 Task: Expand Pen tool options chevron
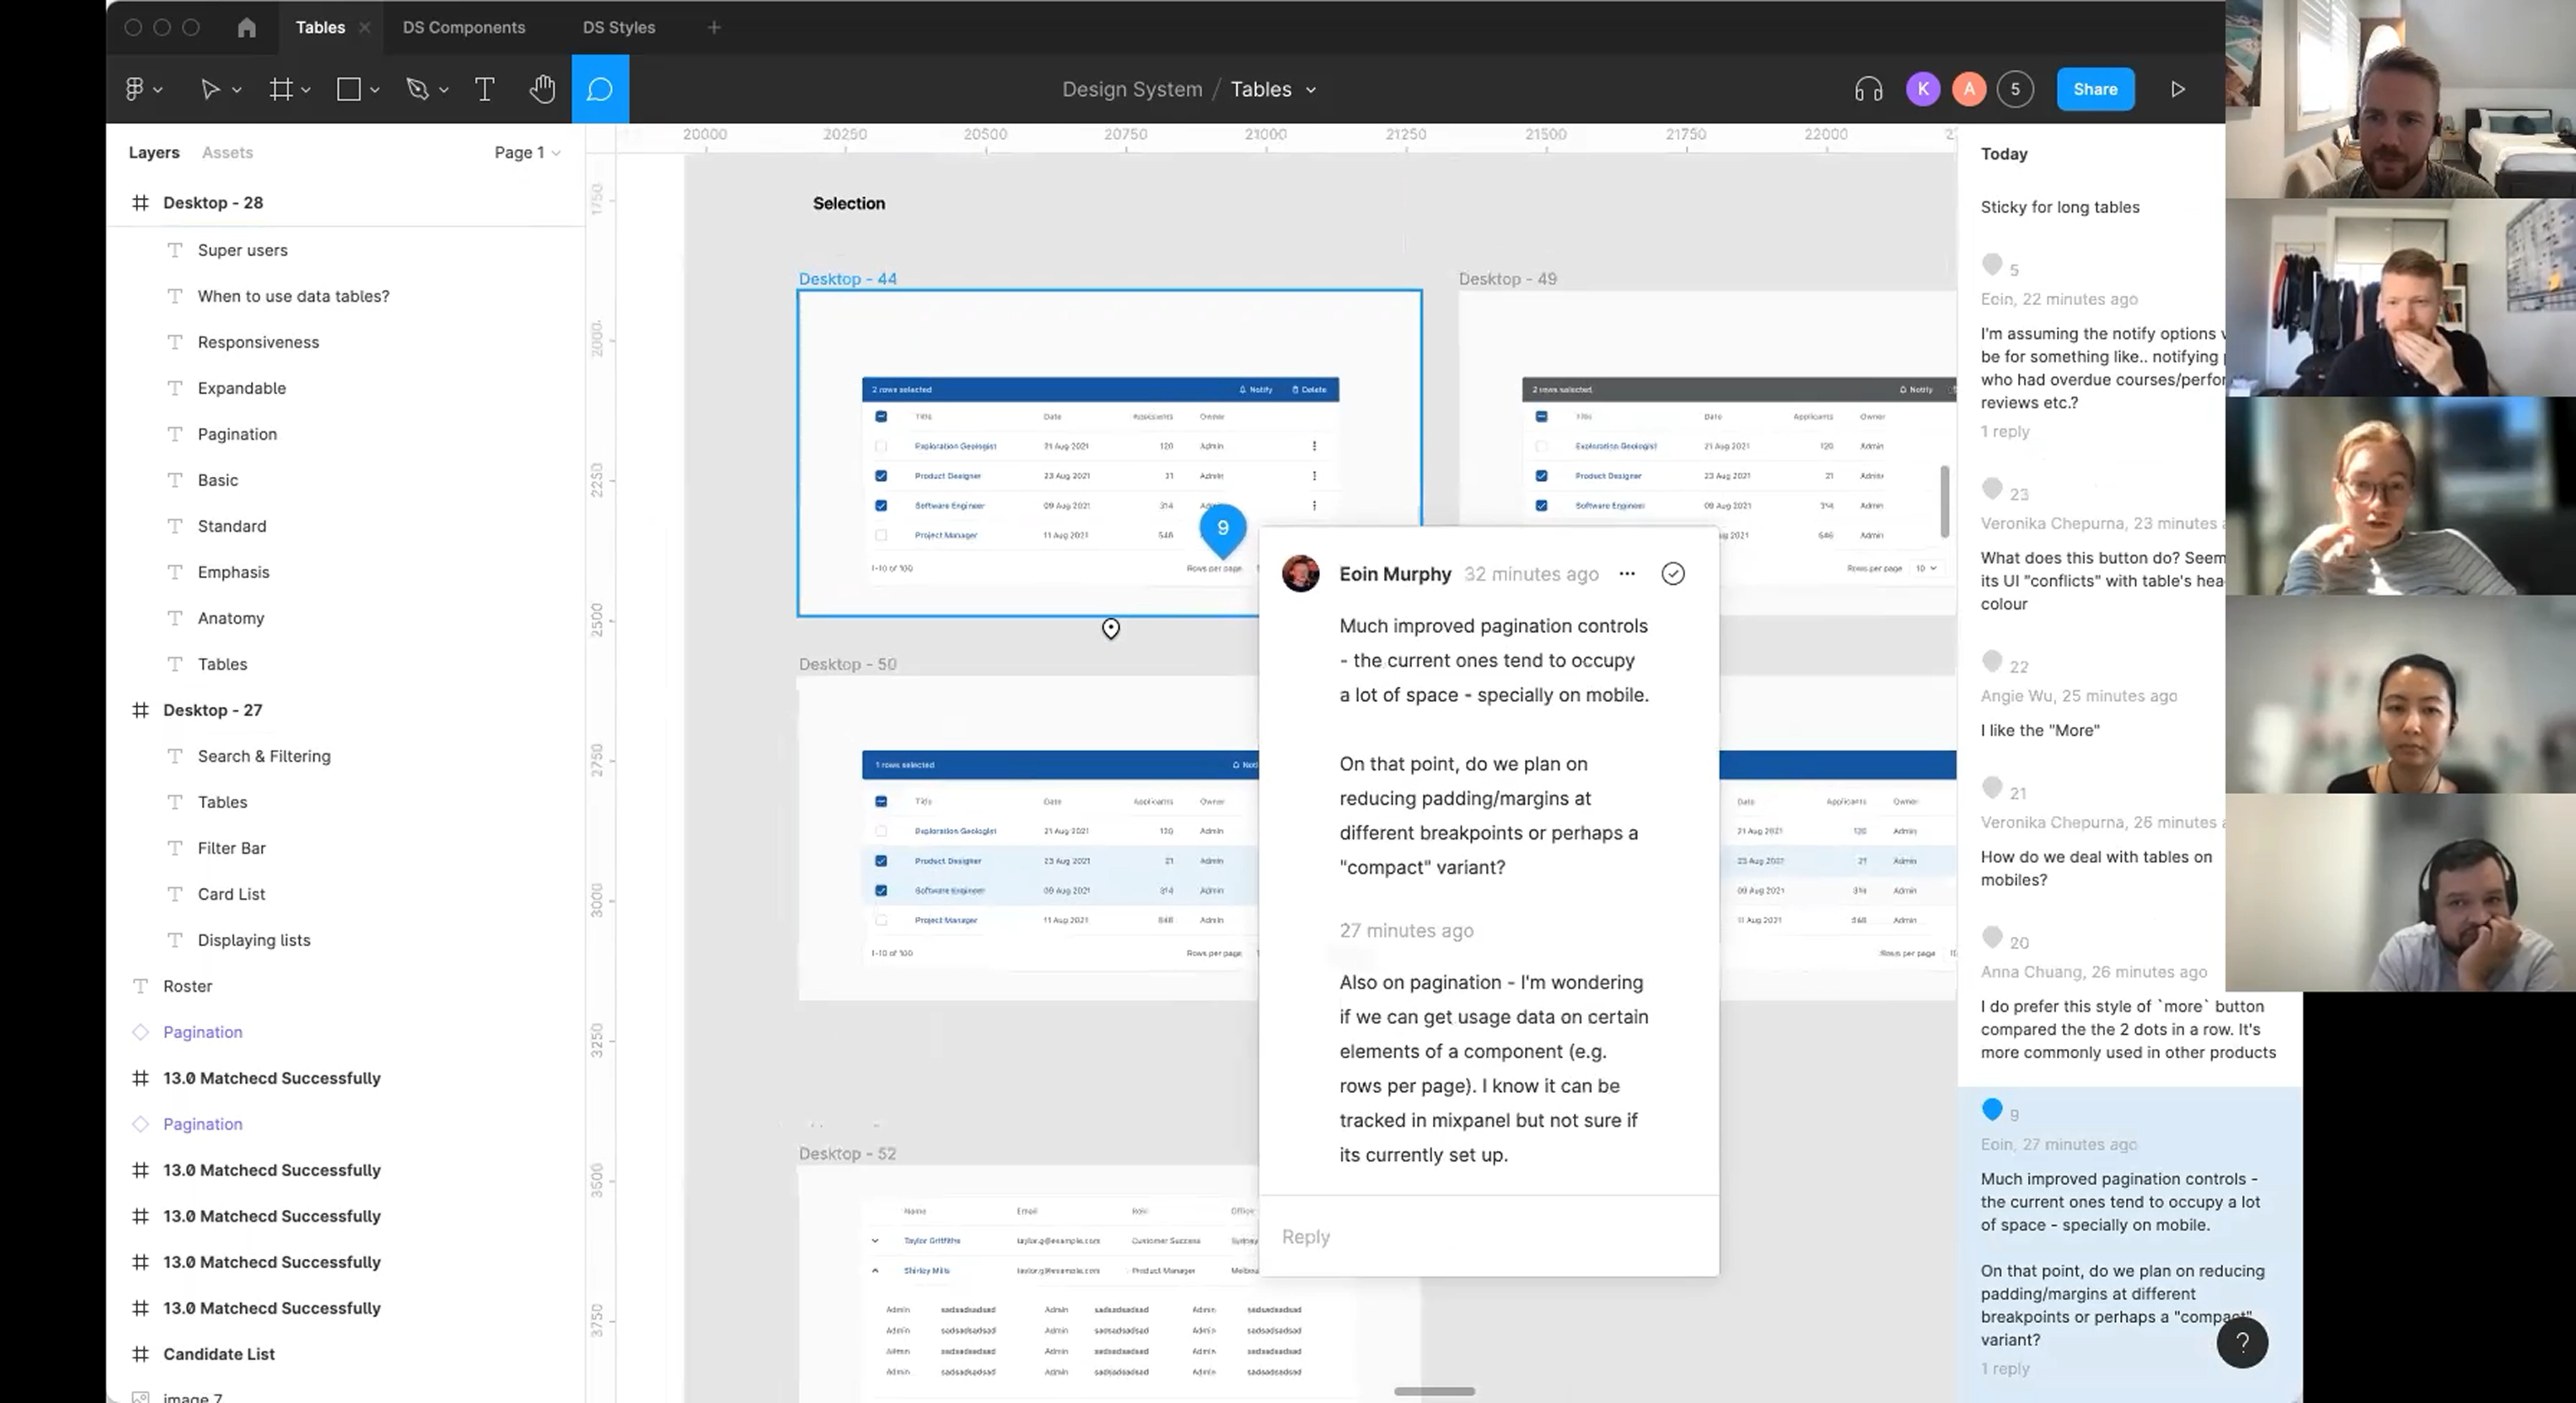click(444, 90)
